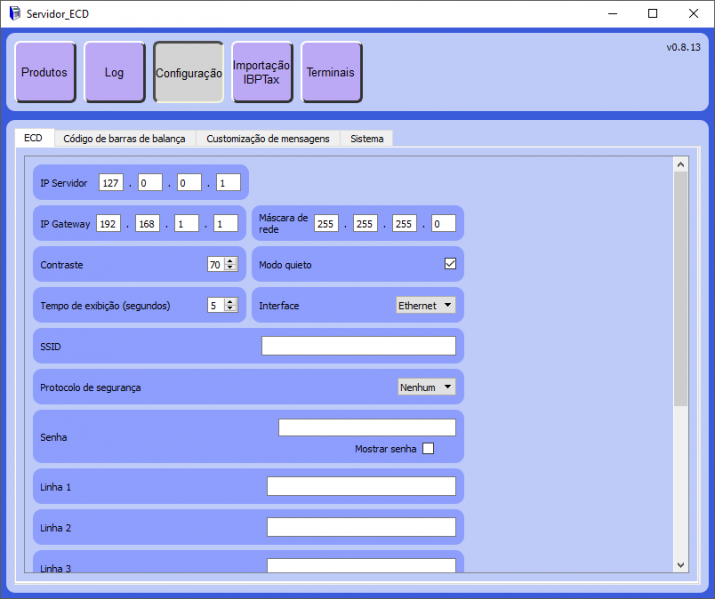Click Máscara de rede last octet 0

[x=443, y=223]
